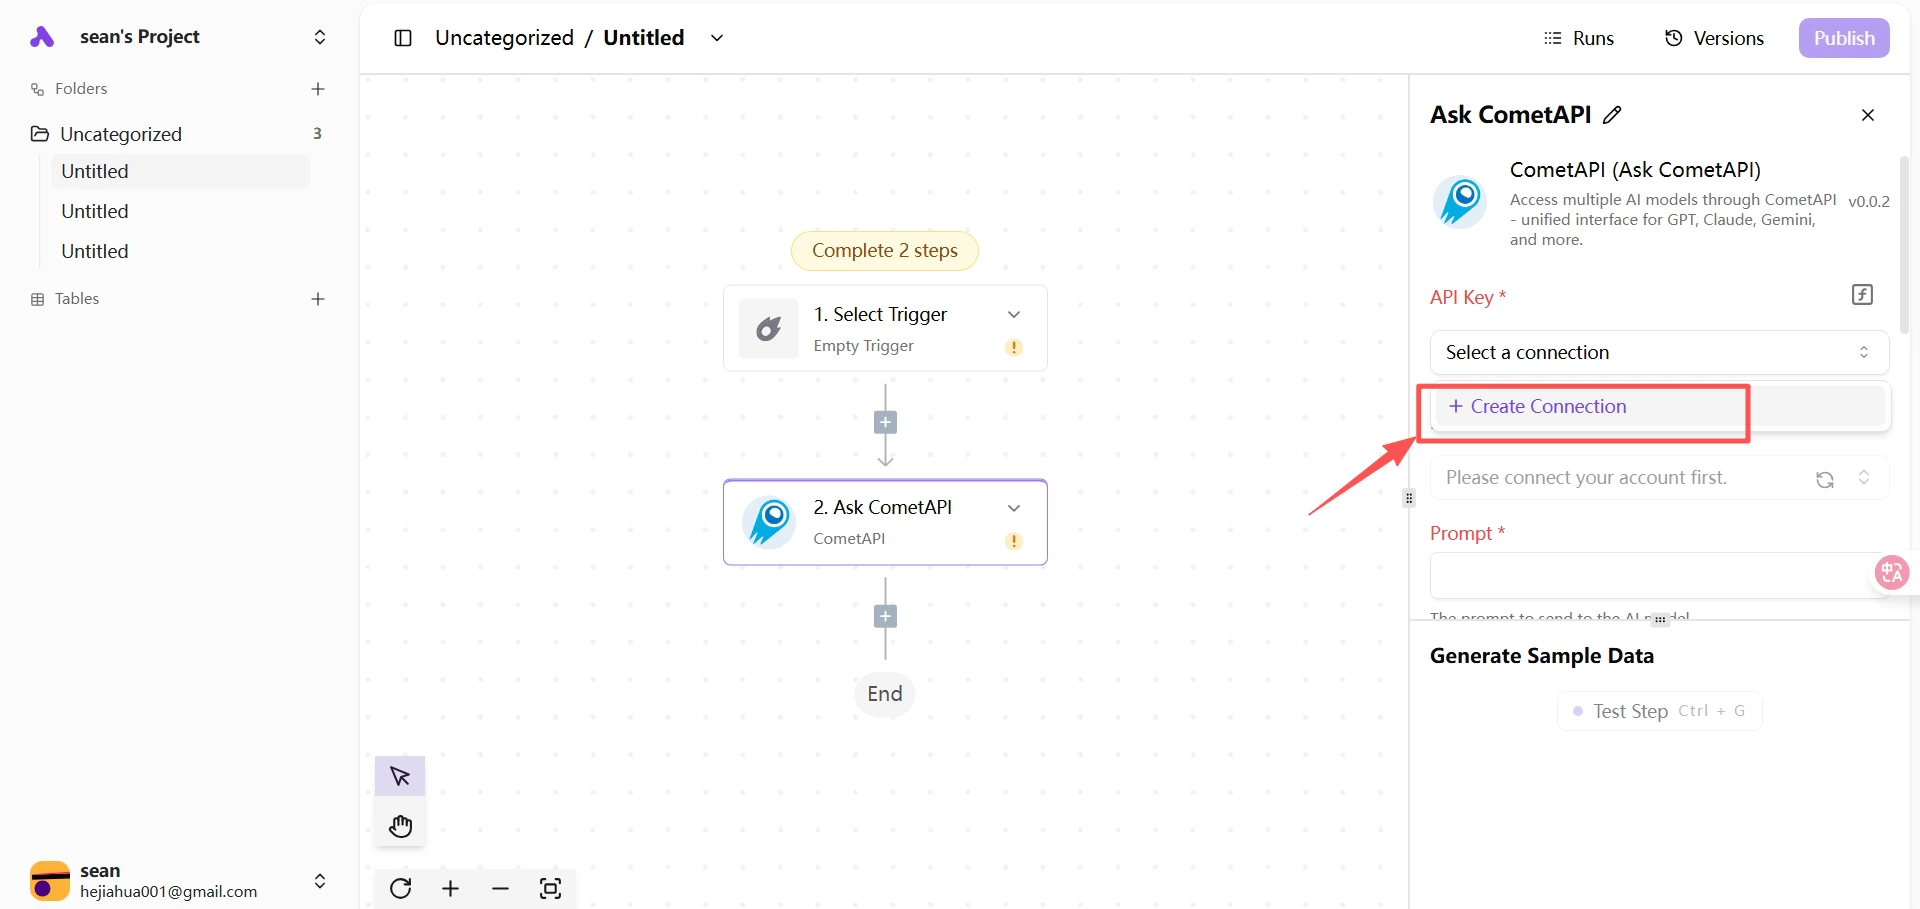Image resolution: width=1920 pixels, height=909 pixels.
Task: Expand the Ask CometAPI step options
Action: tap(1014, 508)
